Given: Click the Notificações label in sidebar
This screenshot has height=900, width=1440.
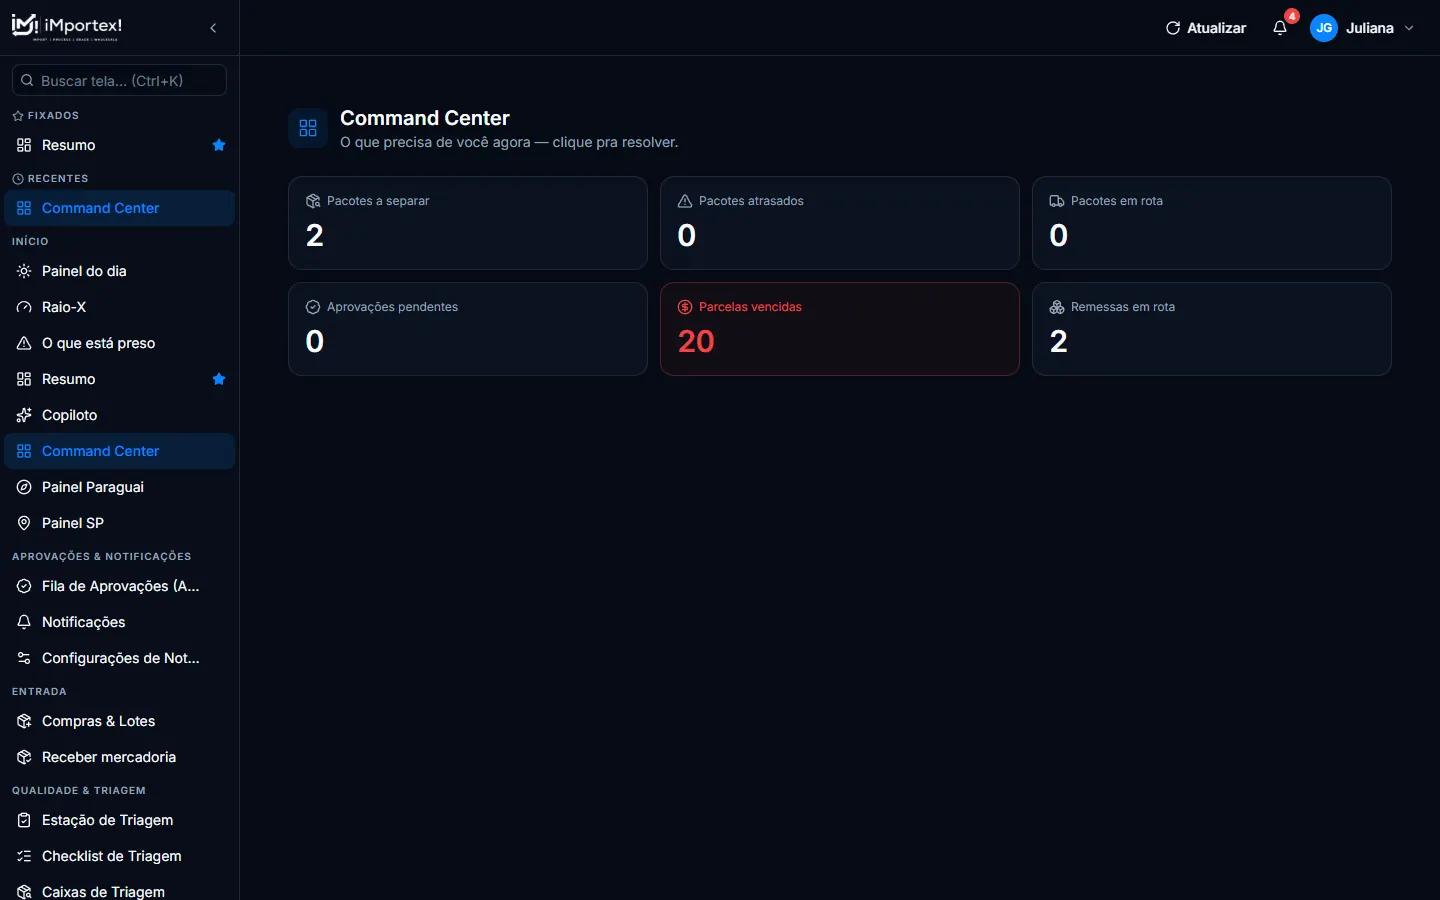Looking at the screenshot, I should point(84,622).
